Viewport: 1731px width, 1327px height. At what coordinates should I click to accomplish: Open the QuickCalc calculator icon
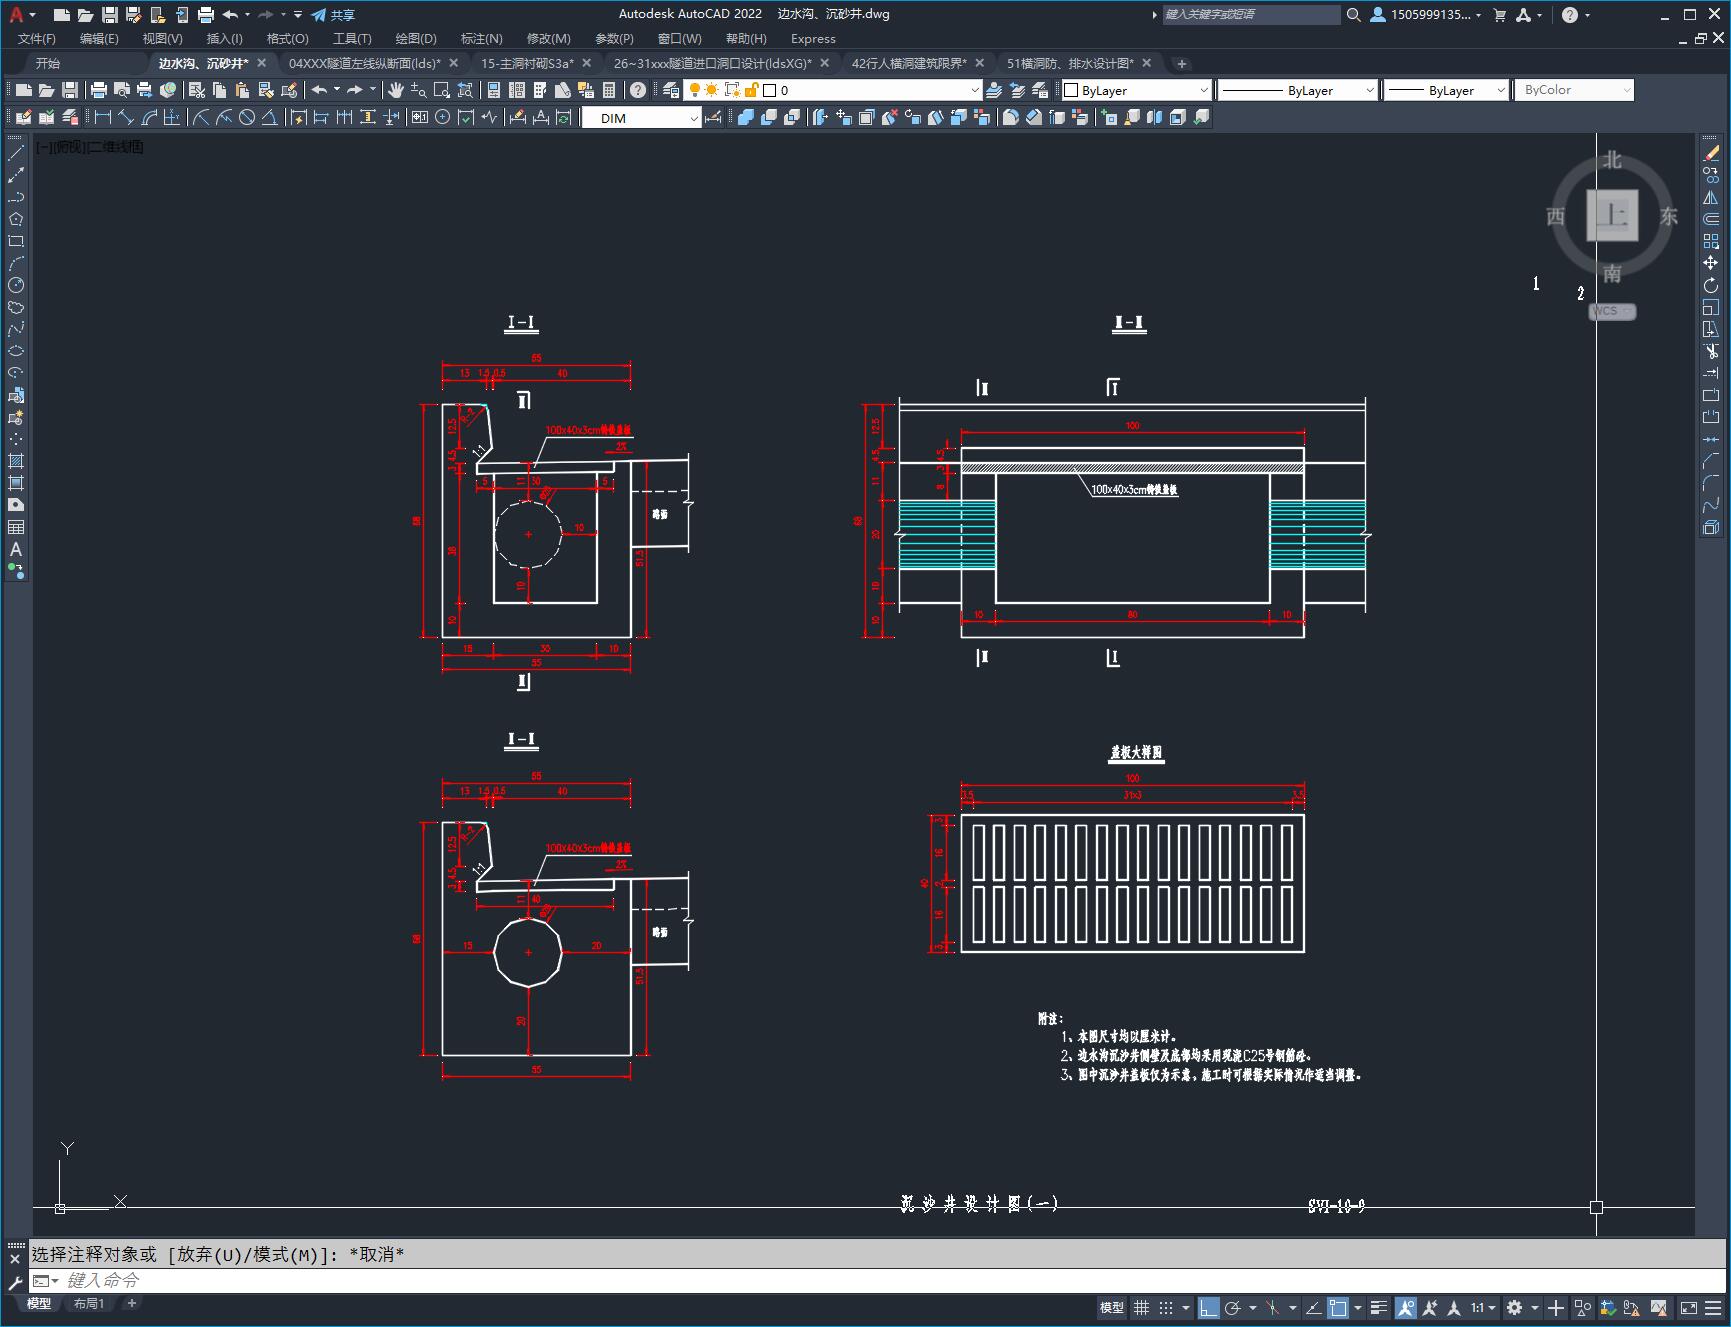coord(608,90)
